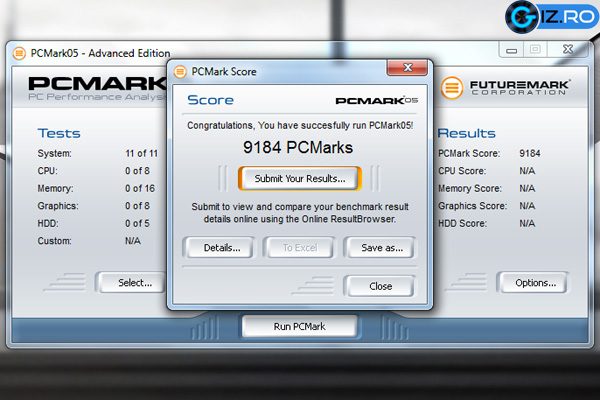Click the Futuremark Corporation orange logo
This screenshot has width=600, height=400.
pyautogui.click(x=452, y=87)
